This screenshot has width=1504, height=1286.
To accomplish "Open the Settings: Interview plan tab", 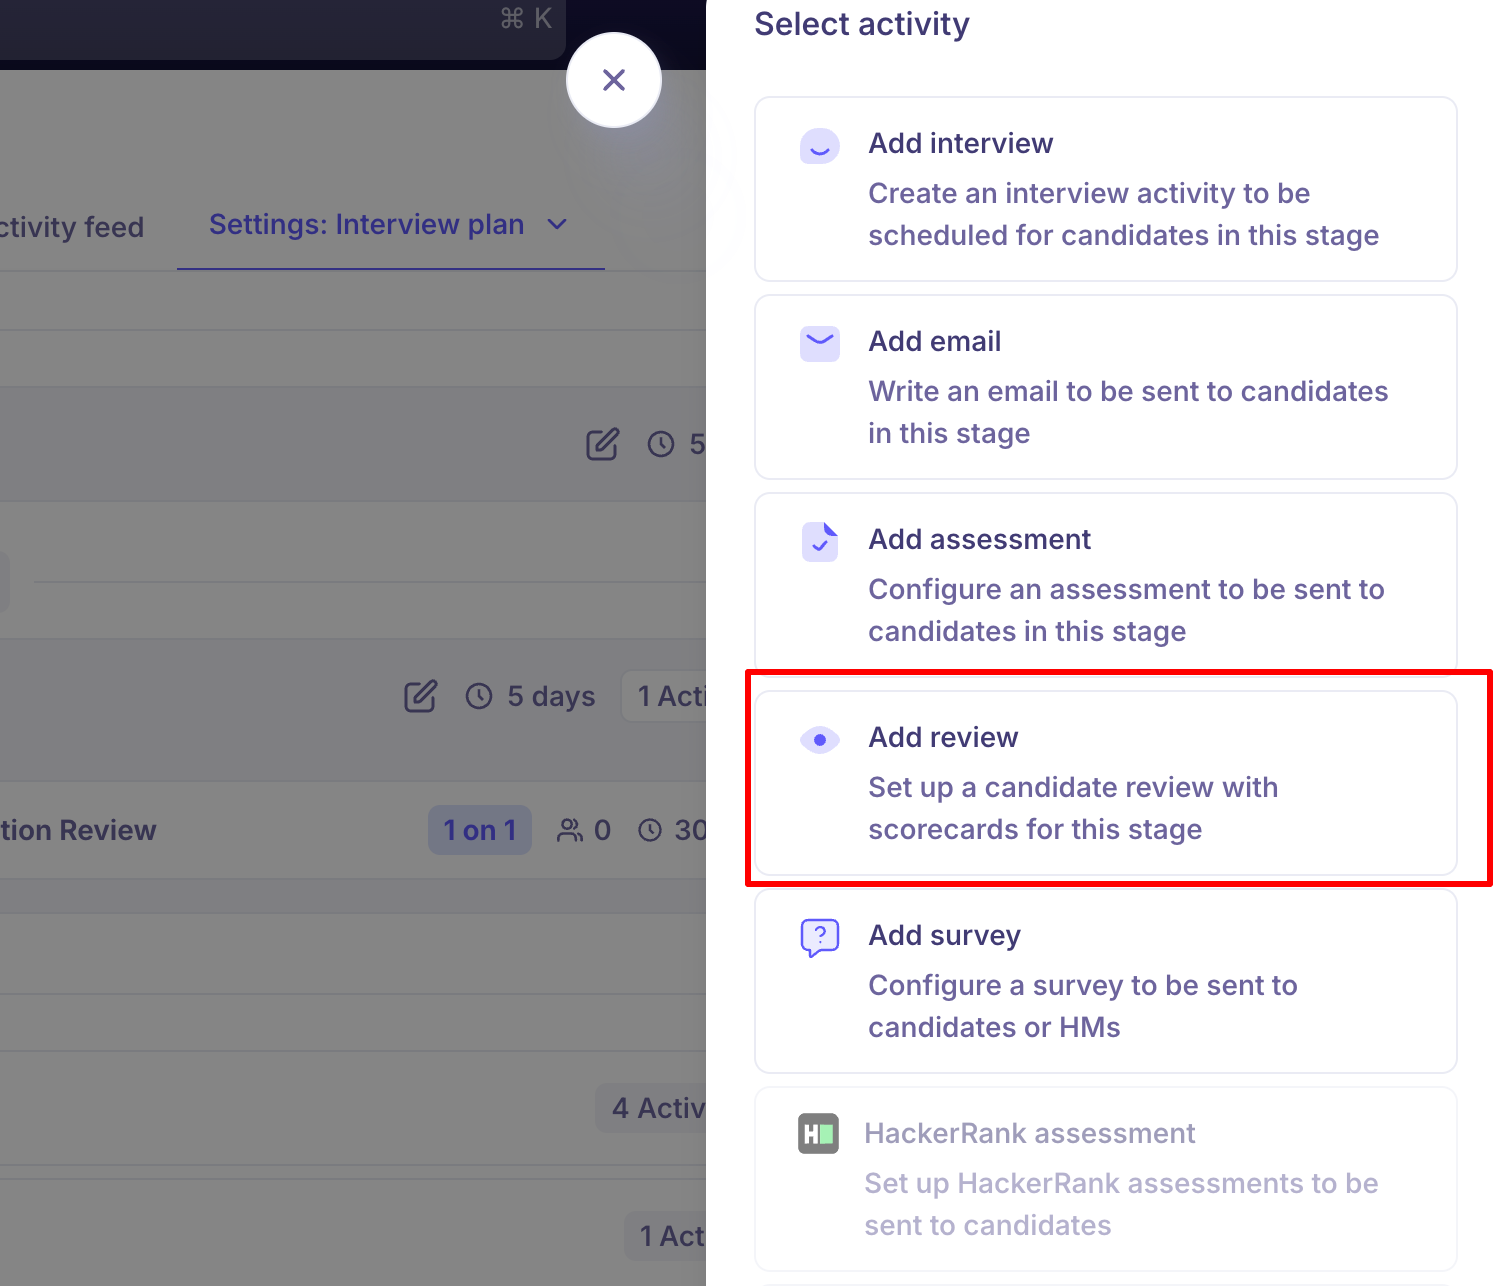I will pos(366,225).
